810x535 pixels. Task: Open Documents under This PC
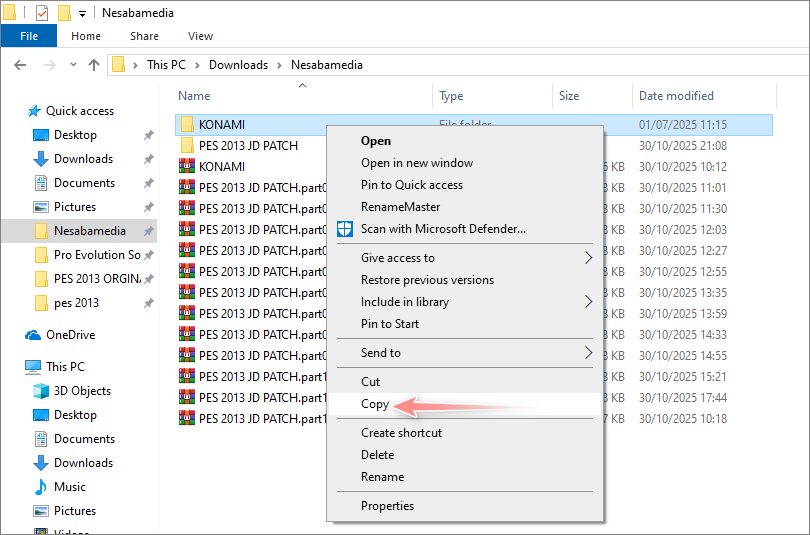pos(84,439)
